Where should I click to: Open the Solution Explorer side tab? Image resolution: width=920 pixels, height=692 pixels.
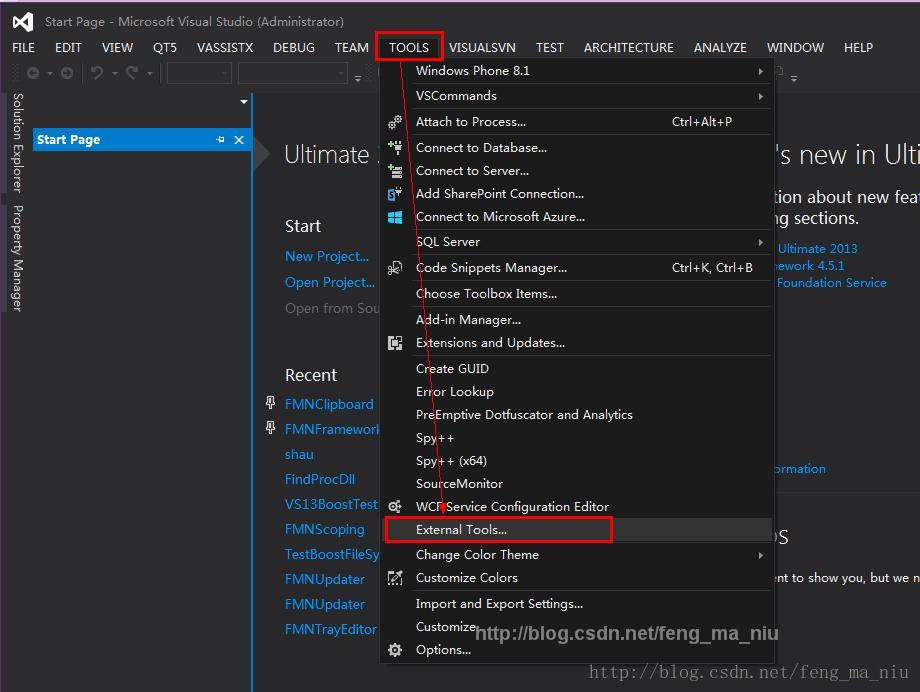pyautogui.click(x=18, y=143)
